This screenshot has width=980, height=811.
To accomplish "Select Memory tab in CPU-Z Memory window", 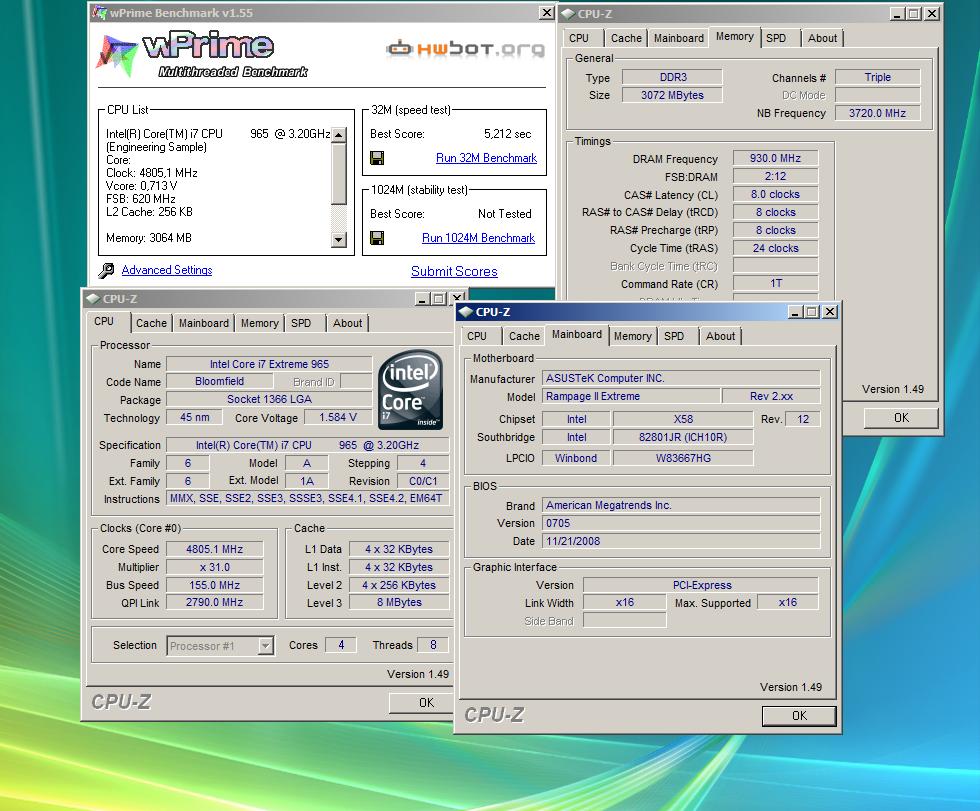I will tap(734, 37).
